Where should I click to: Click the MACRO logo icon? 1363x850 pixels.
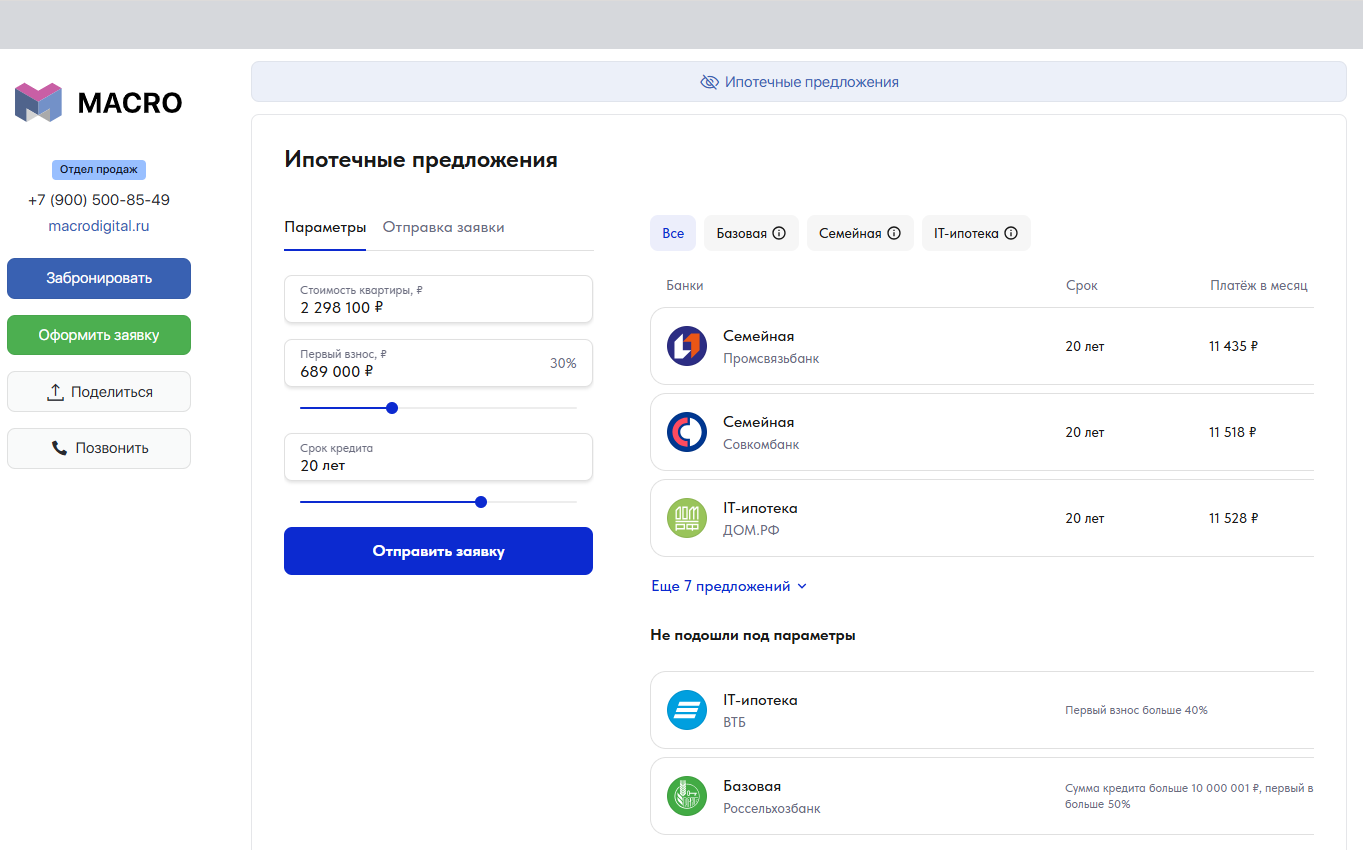[x=38, y=103]
